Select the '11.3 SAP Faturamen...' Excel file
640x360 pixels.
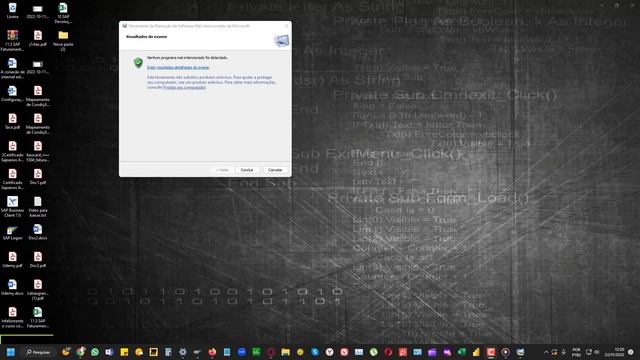(38, 318)
